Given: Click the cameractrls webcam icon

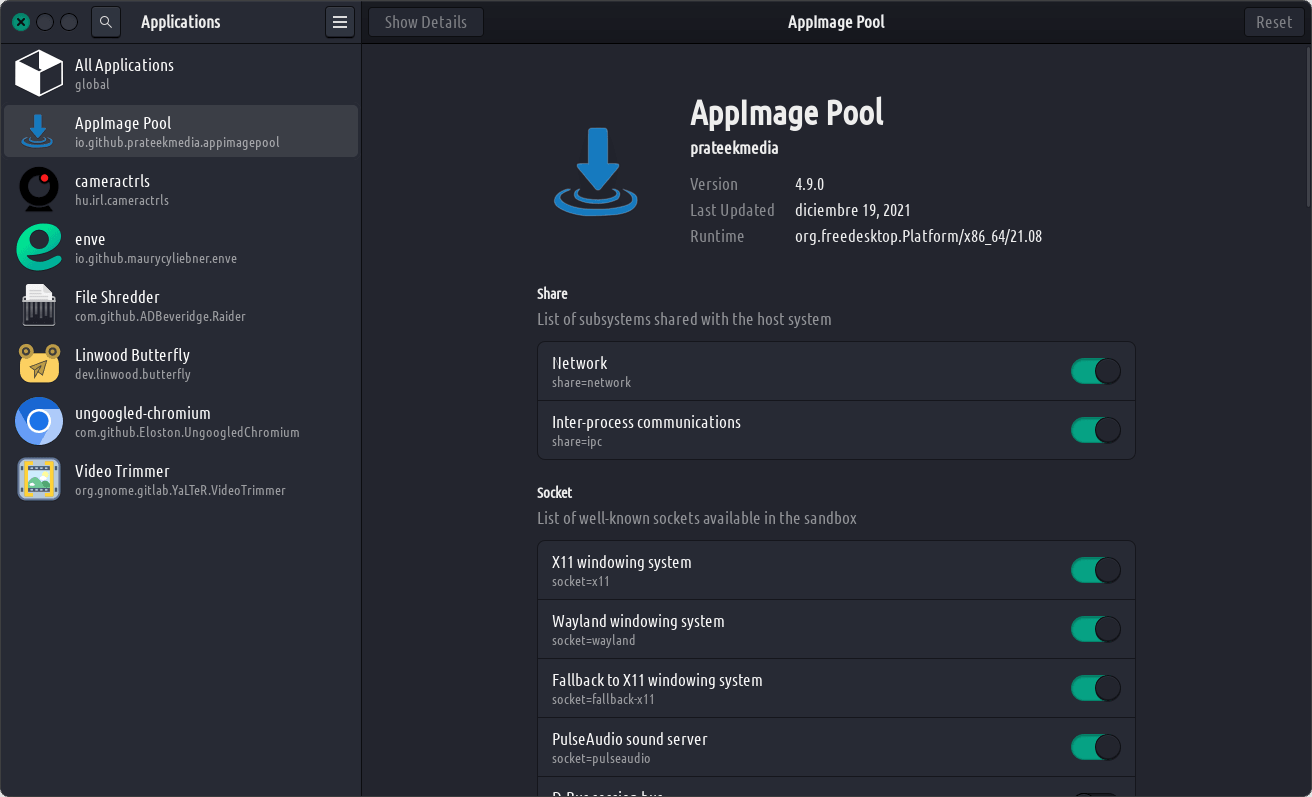Looking at the screenshot, I should point(39,190).
